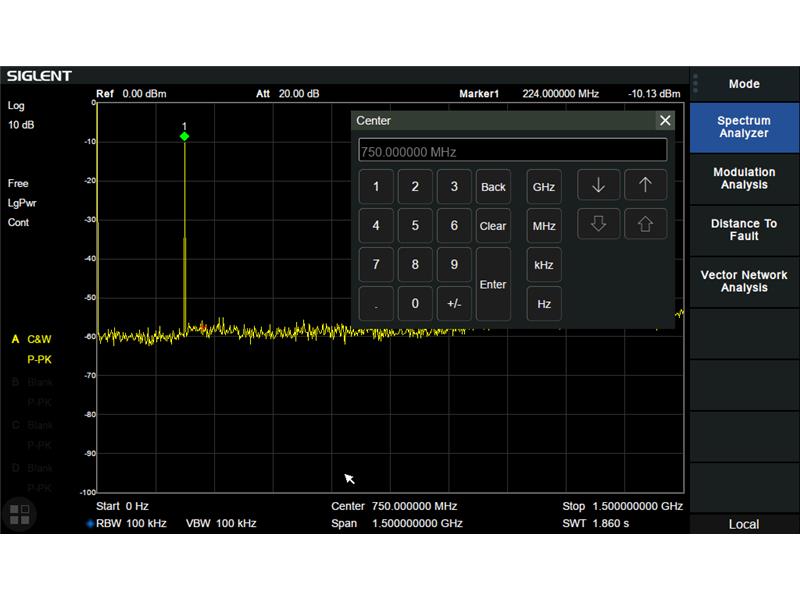Toggle the sign with the +/- key
The height and width of the screenshot is (600, 800).
click(454, 304)
